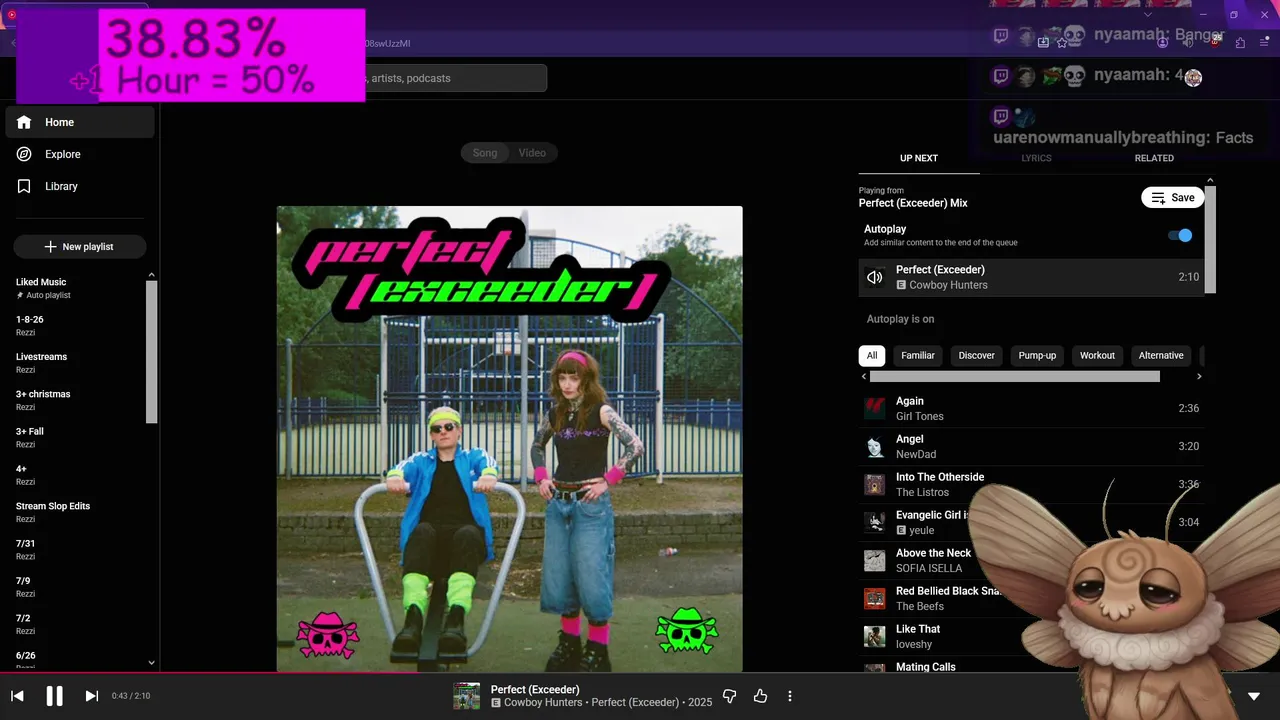This screenshot has height=720, width=1280.
Task: Click the now-playing speaker icon in queue
Action: coord(875,277)
